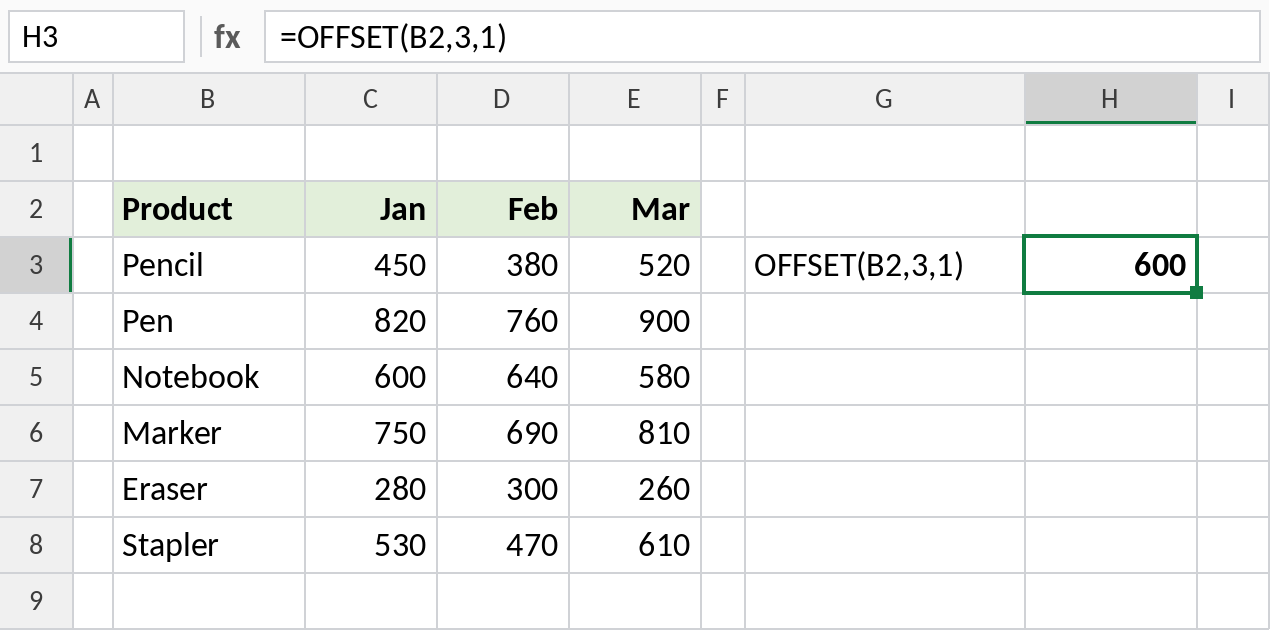Select column G header
The image size is (1270, 630).
[885, 98]
